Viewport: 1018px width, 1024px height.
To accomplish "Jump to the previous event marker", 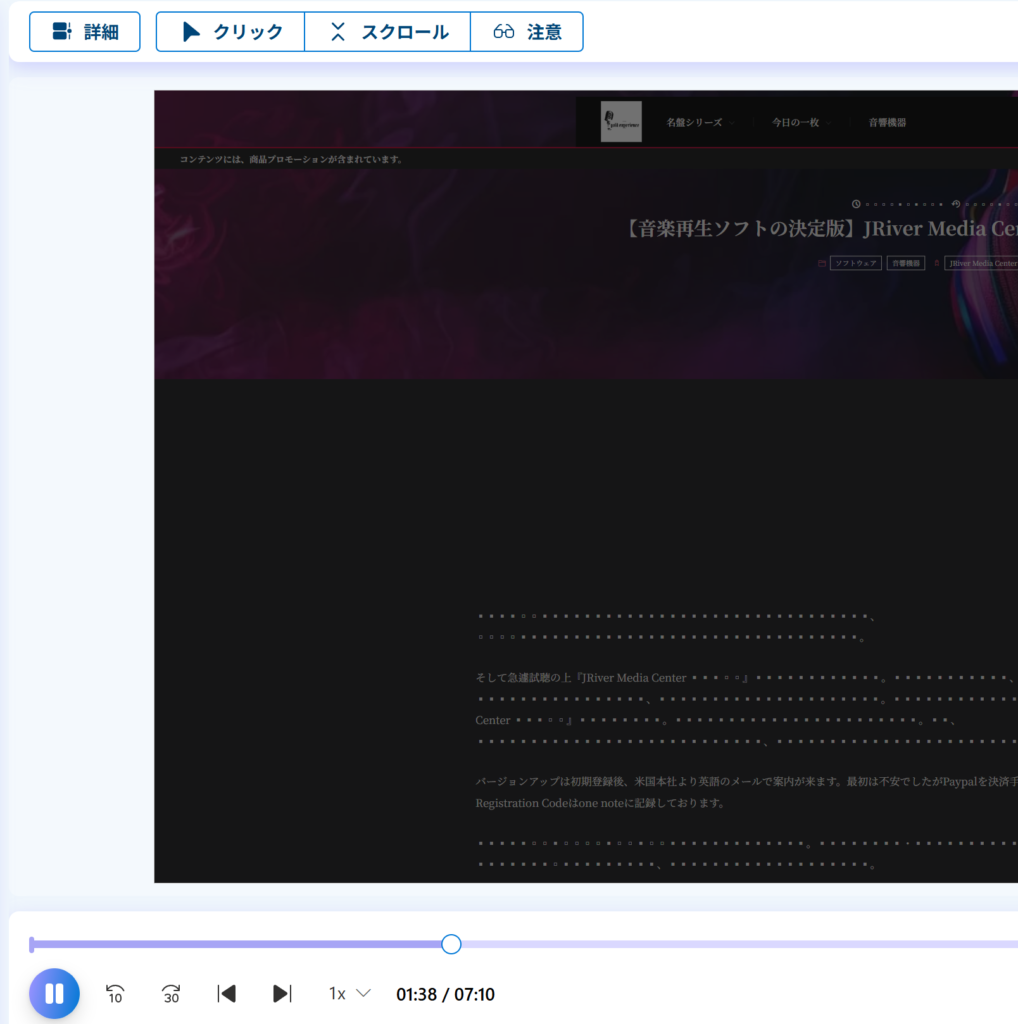I will click(x=227, y=994).
